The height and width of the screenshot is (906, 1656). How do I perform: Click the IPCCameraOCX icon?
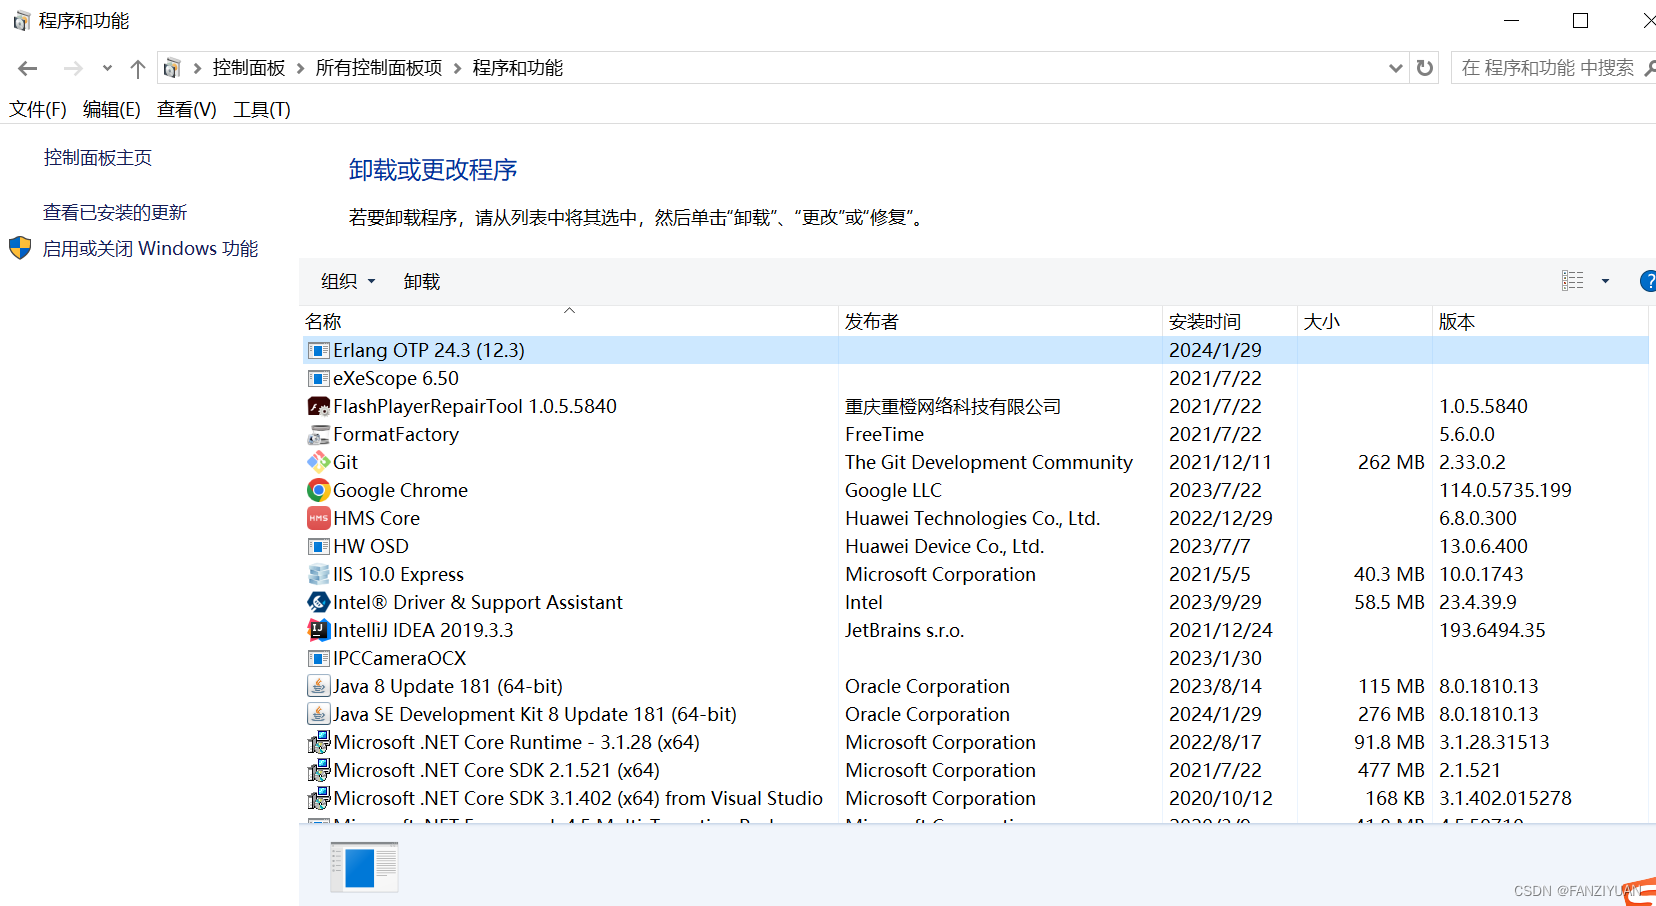319,658
